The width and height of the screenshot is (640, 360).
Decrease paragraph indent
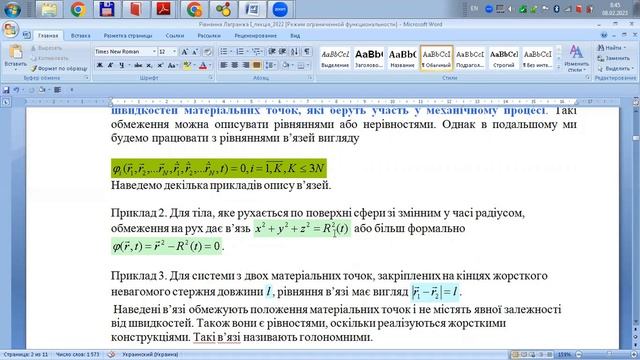click(271, 52)
